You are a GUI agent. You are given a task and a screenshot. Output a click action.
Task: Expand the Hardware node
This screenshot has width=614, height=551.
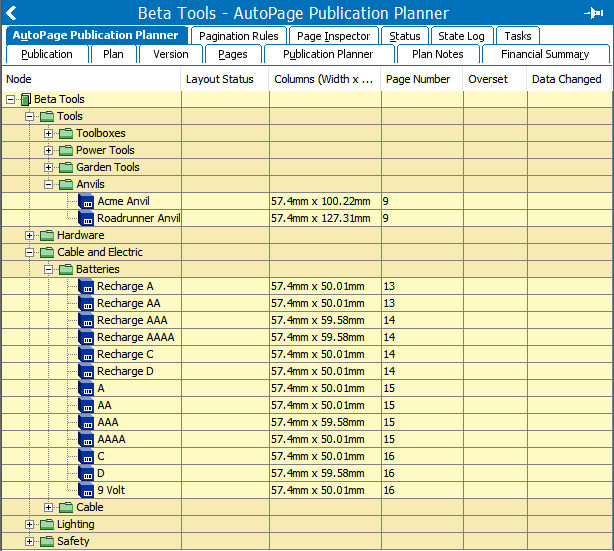coord(30,235)
